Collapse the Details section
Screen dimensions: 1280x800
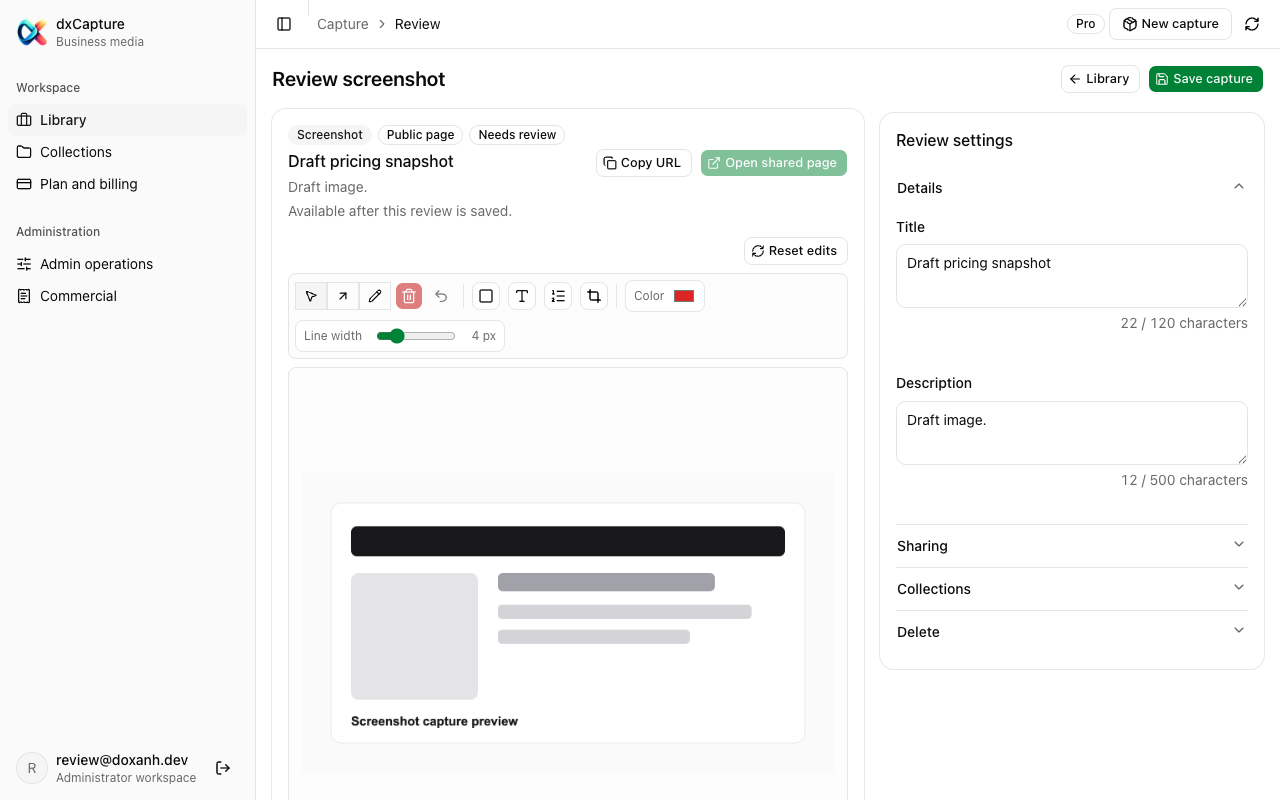point(1072,188)
